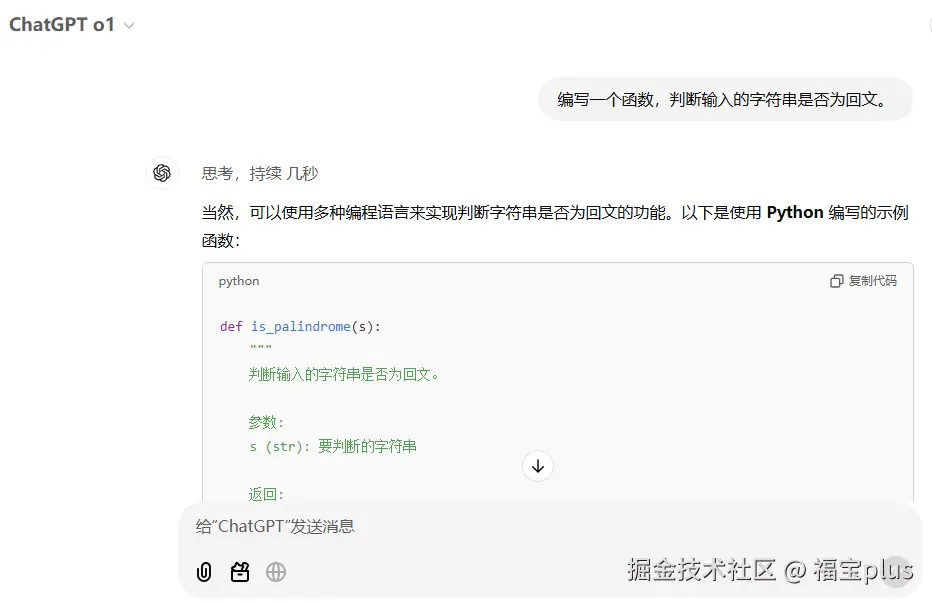Select the docstring line "判断输入的字符串是否为回文。"

coord(344,375)
